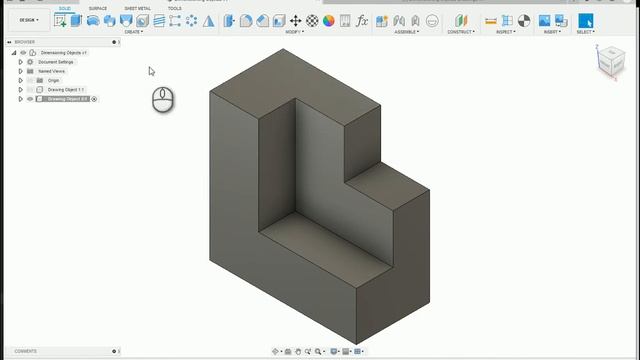The image size is (640, 360).
Task: Open the Manage Materials tool icon
Action: [345, 20]
